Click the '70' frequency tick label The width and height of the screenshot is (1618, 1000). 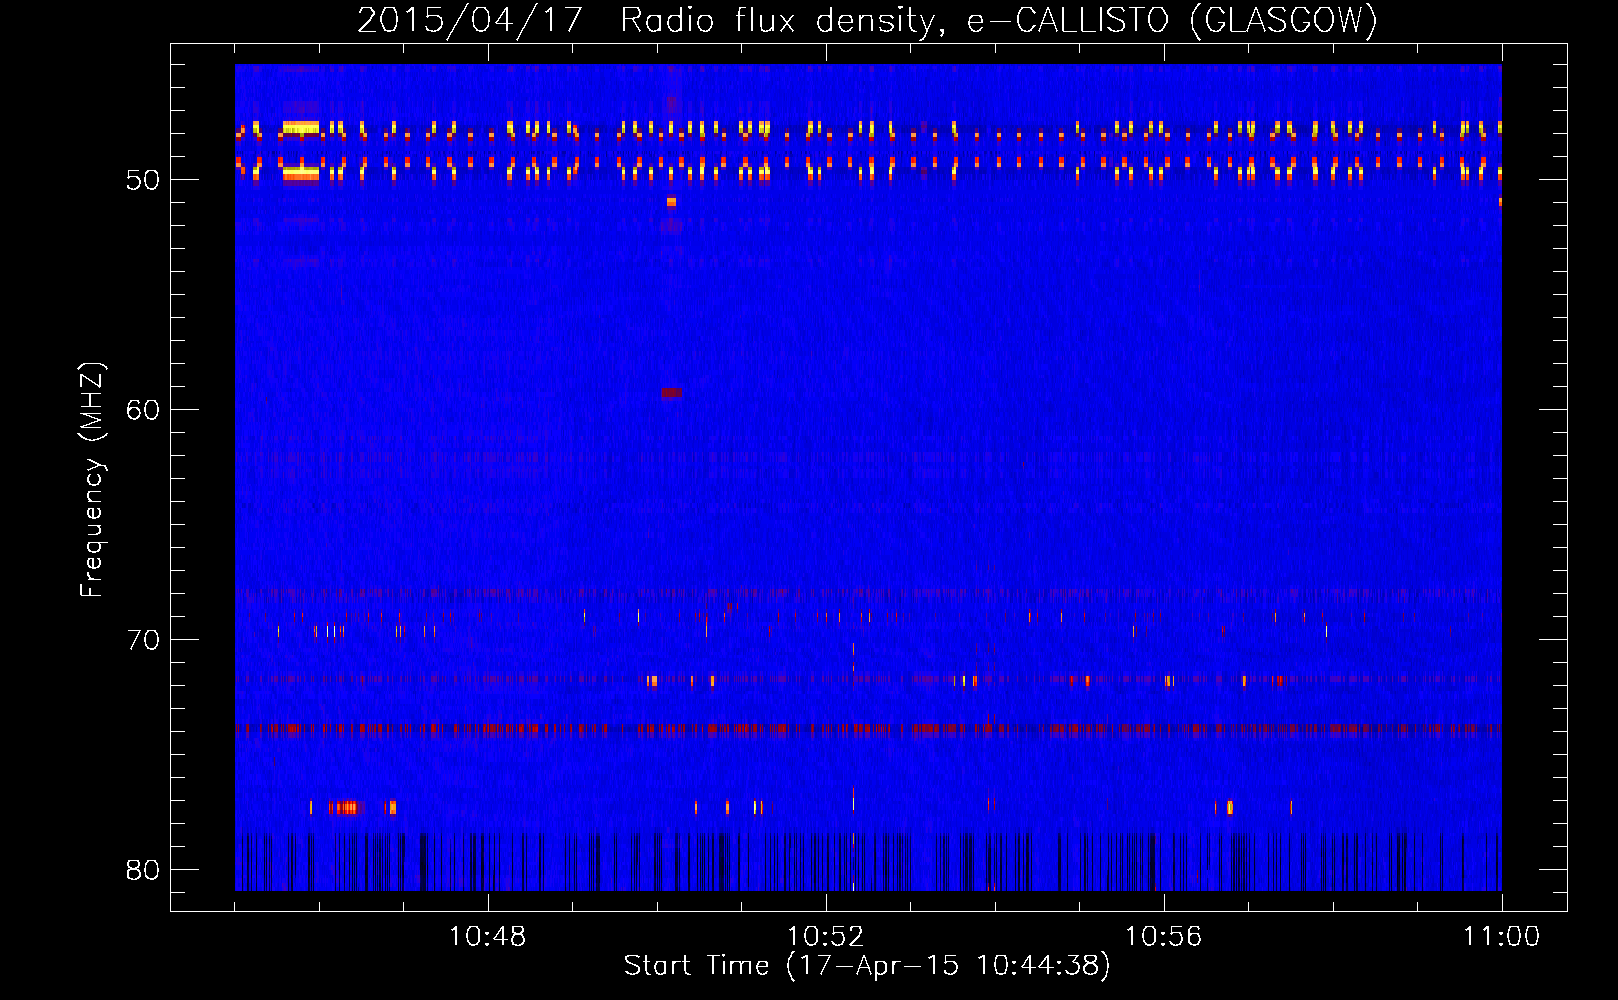(143, 640)
